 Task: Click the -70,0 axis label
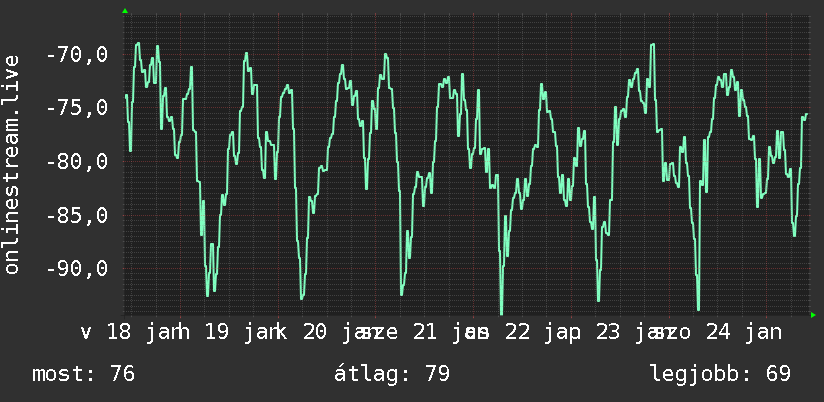pos(77,54)
